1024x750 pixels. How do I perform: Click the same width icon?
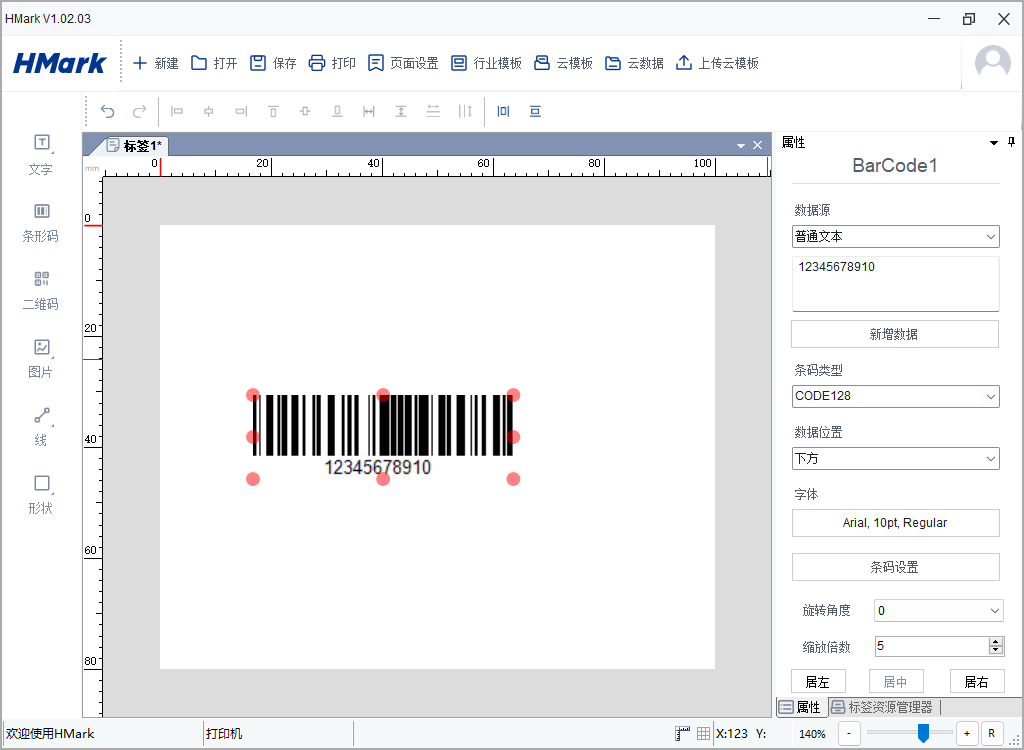point(369,111)
